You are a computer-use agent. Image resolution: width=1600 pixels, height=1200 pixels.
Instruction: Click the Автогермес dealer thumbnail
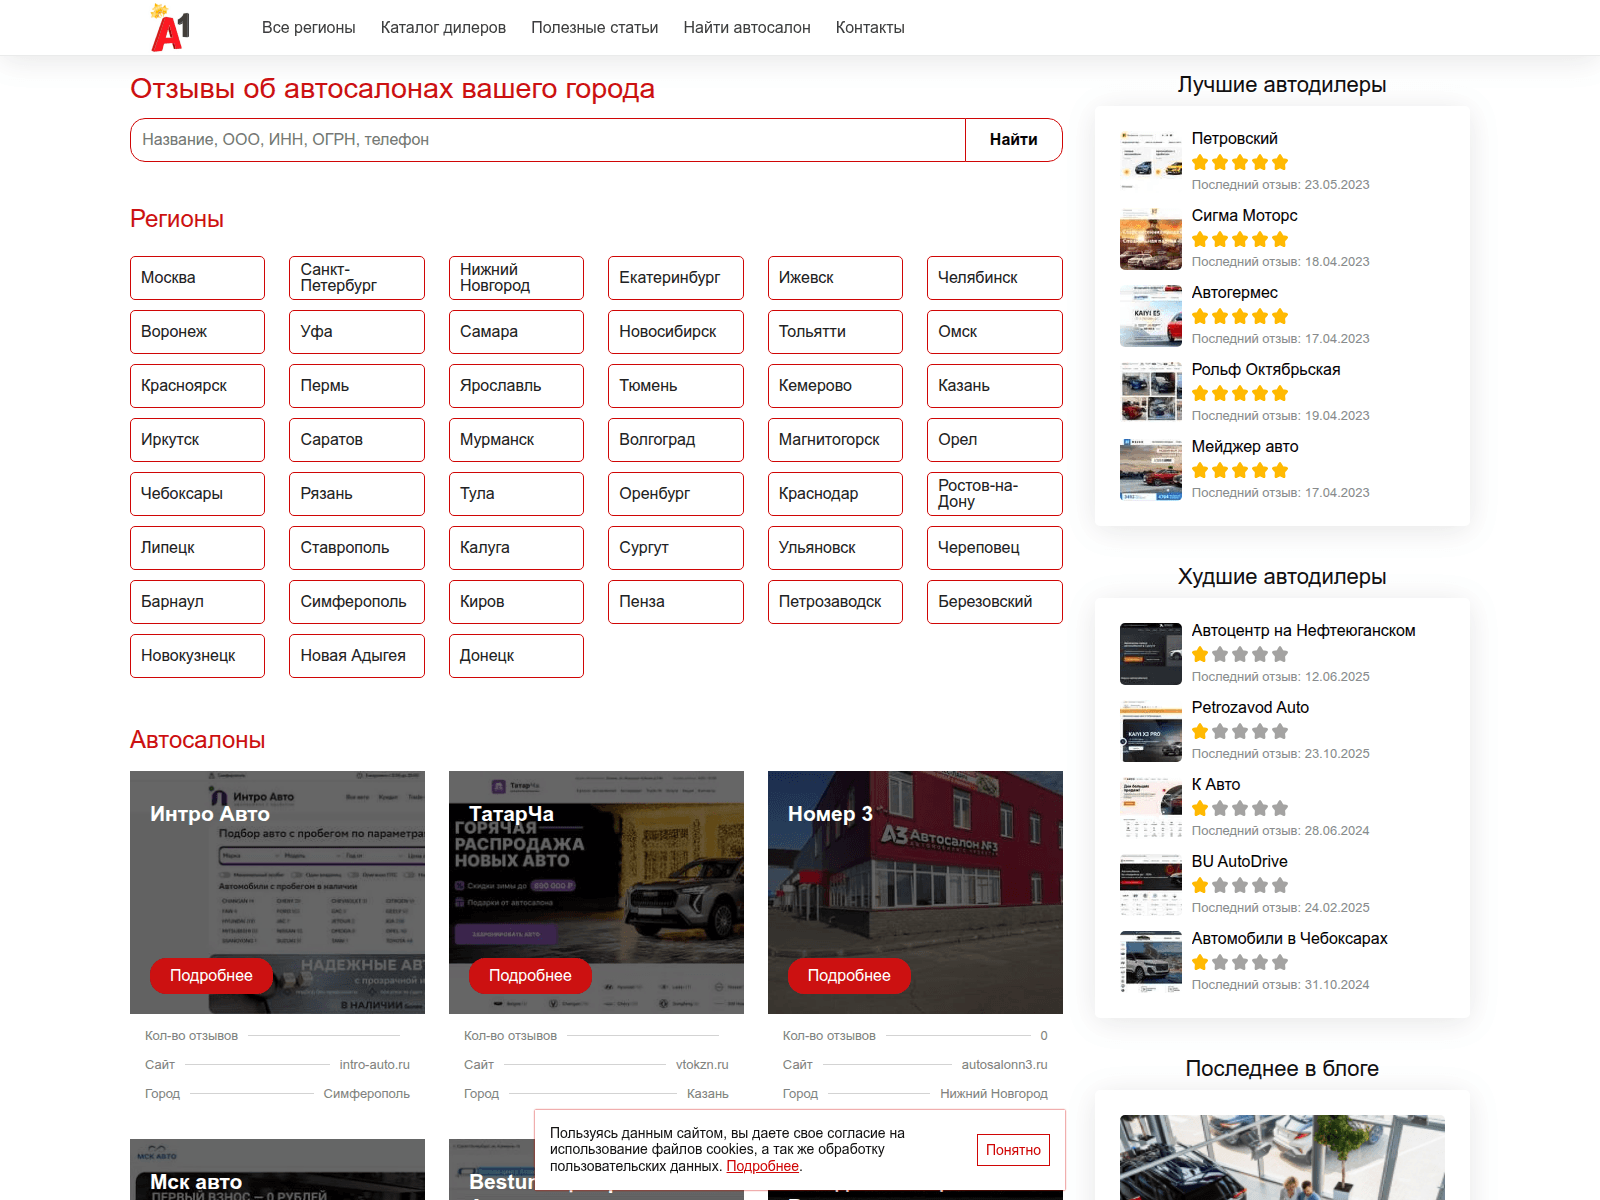coord(1151,315)
